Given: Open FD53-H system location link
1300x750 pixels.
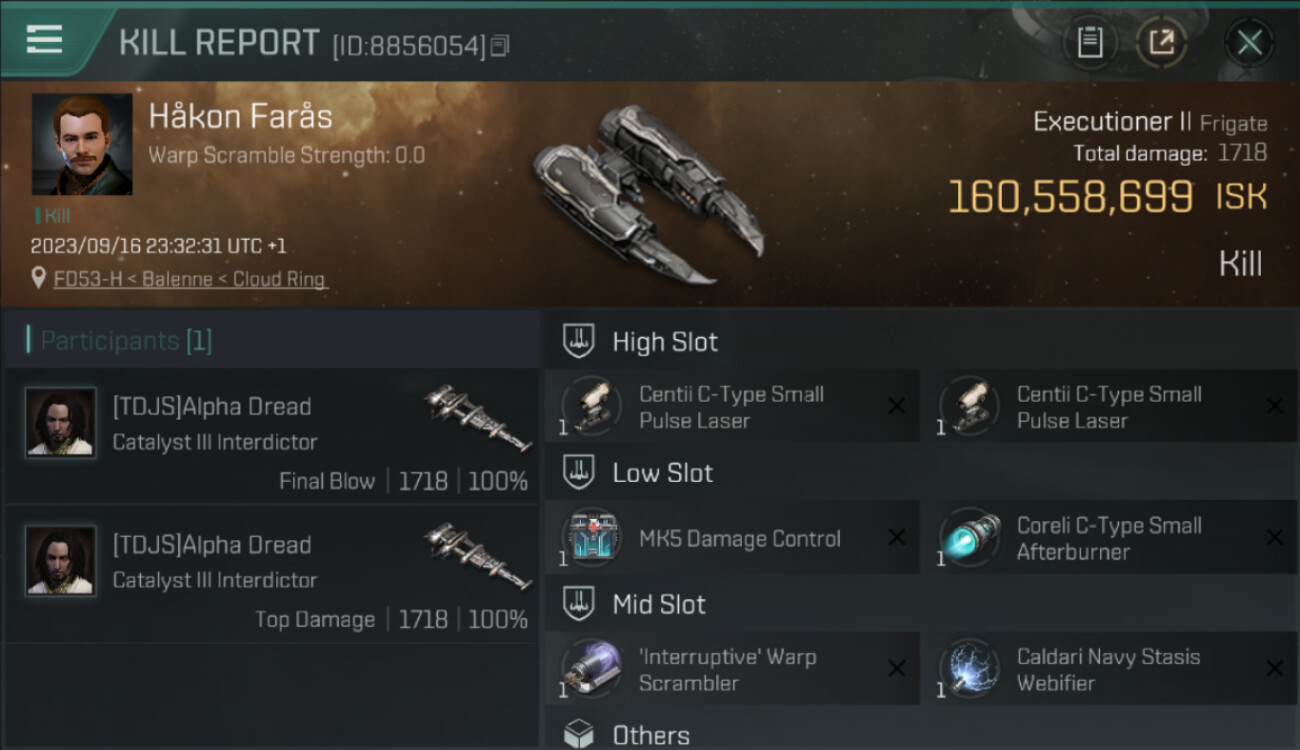Looking at the screenshot, I should [x=190, y=279].
